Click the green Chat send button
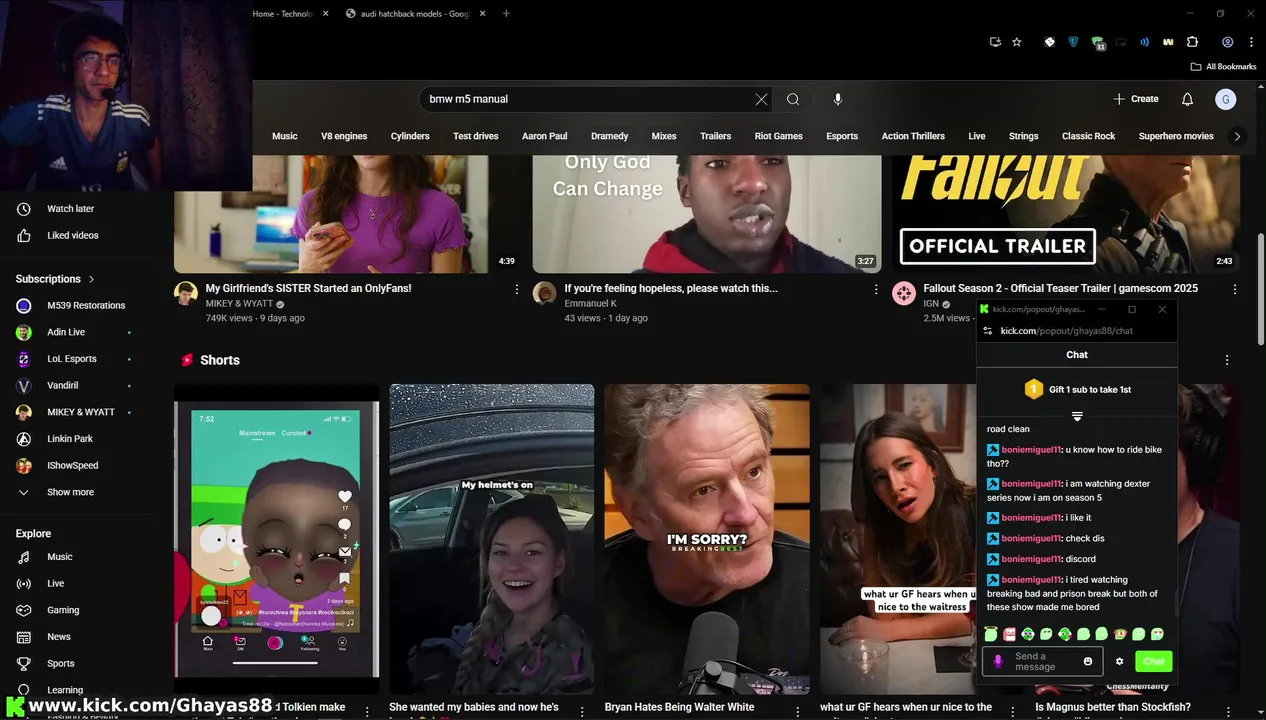This screenshot has height=720, width=1266. click(x=1154, y=661)
